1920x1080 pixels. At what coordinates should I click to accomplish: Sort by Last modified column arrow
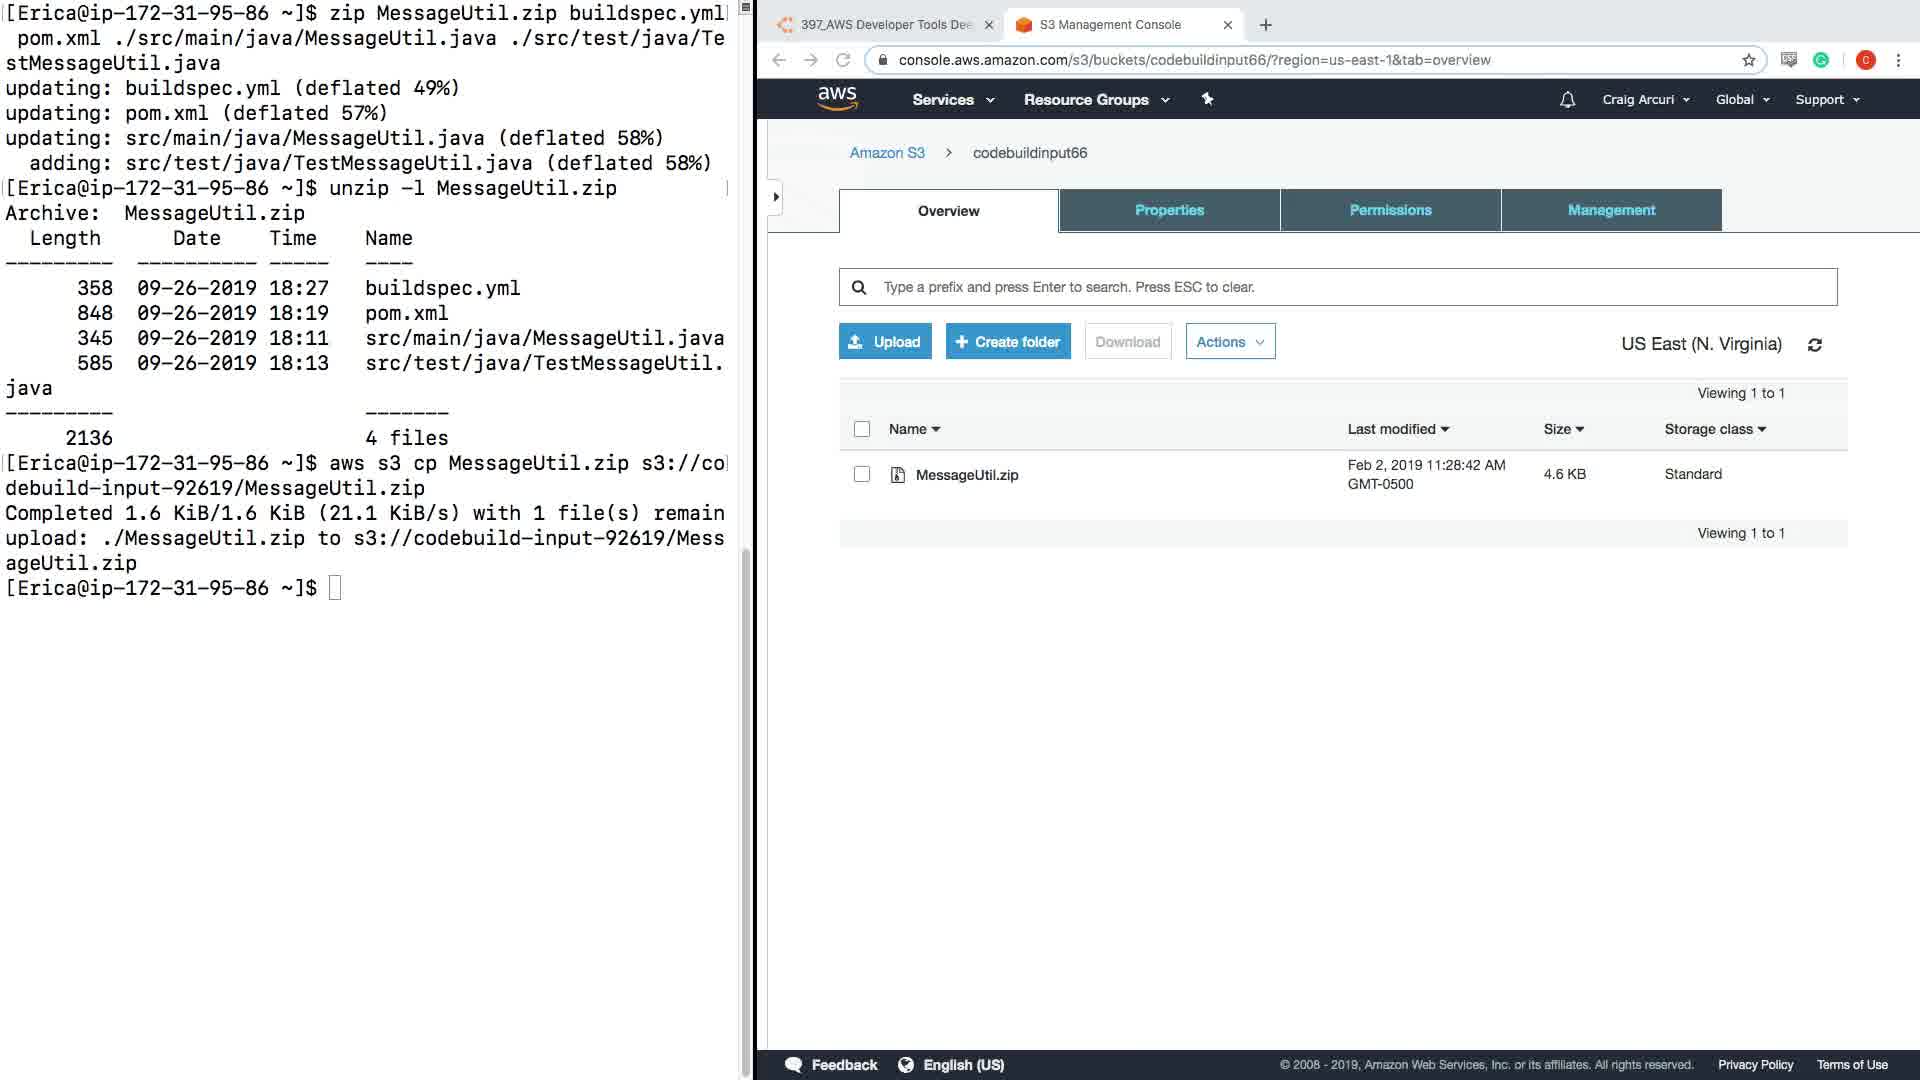pyautogui.click(x=1445, y=429)
